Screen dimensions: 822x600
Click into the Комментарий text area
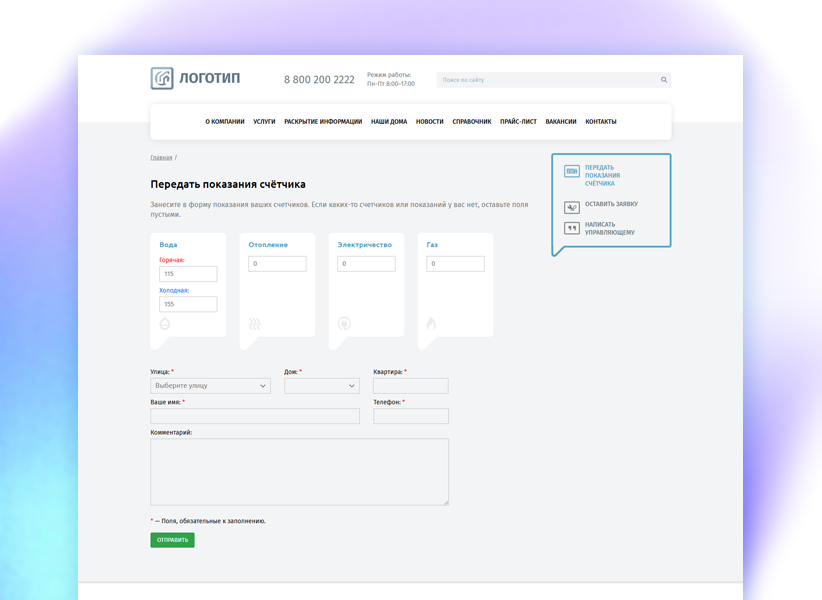pos(299,471)
